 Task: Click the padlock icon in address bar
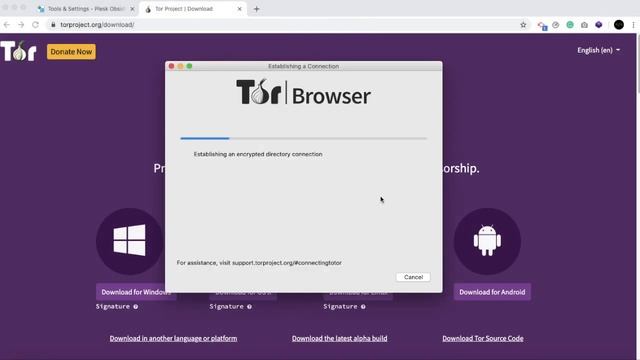pyautogui.click(x=53, y=25)
